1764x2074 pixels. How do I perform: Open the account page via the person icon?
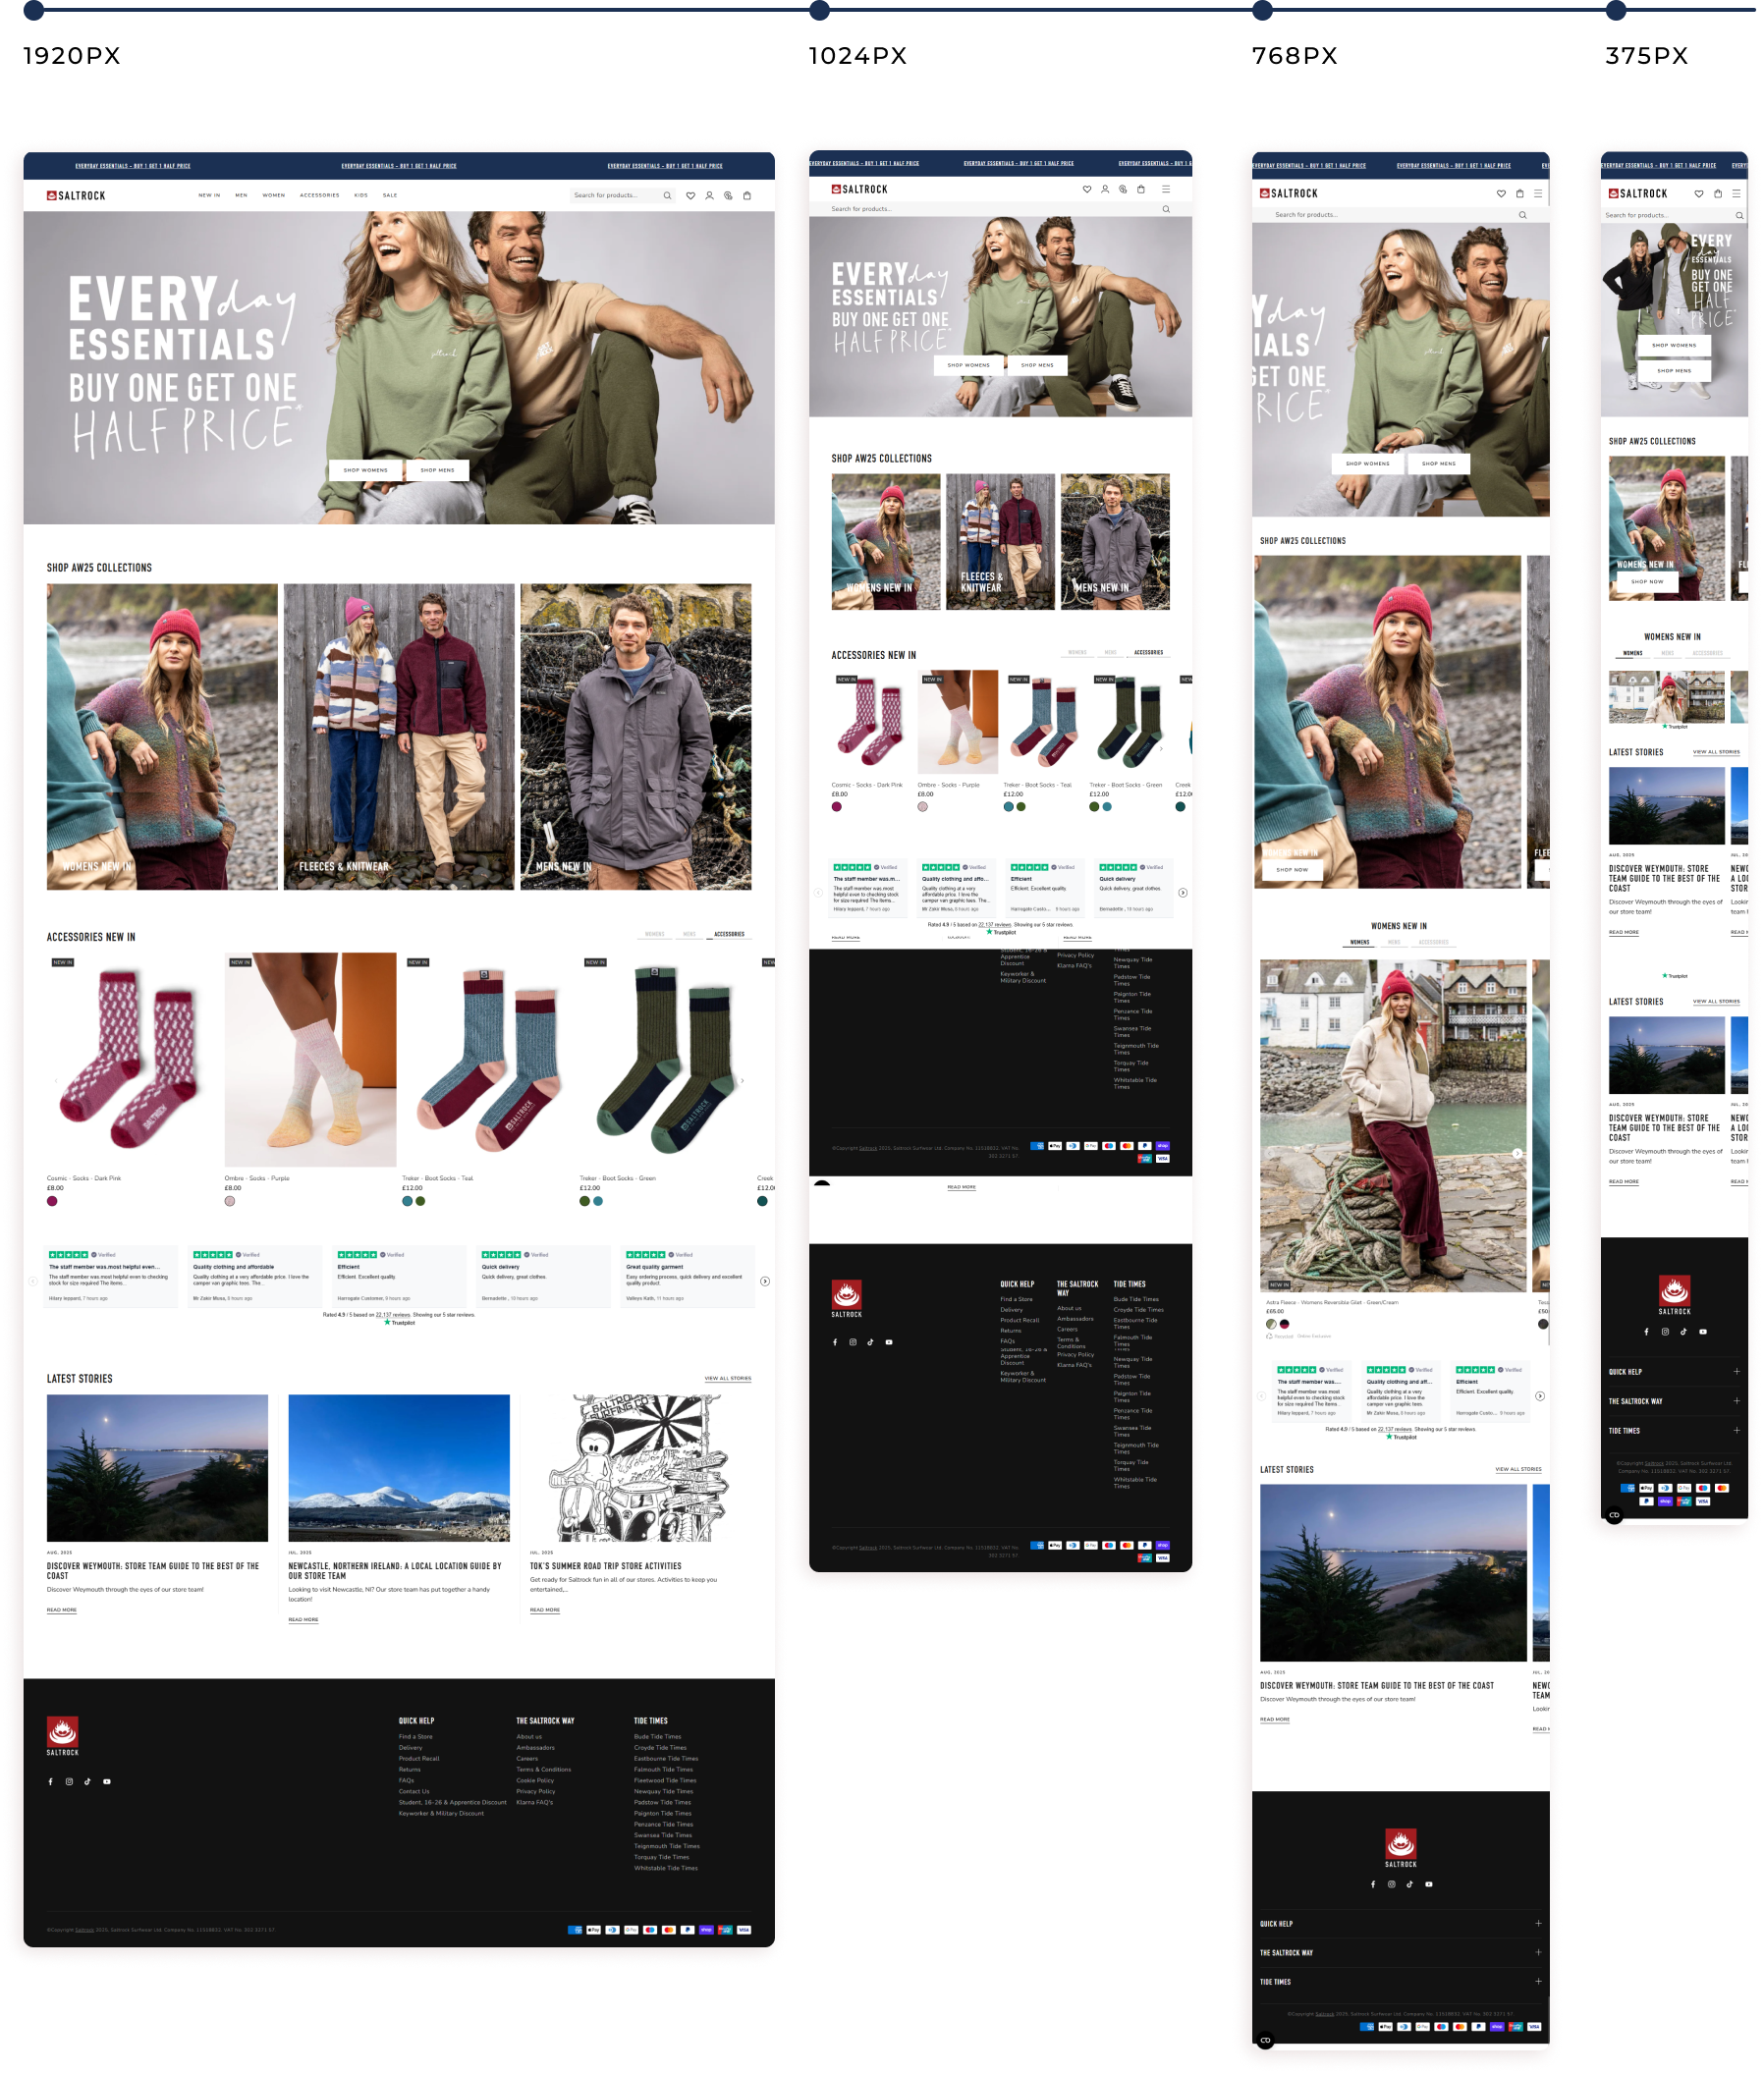(711, 196)
